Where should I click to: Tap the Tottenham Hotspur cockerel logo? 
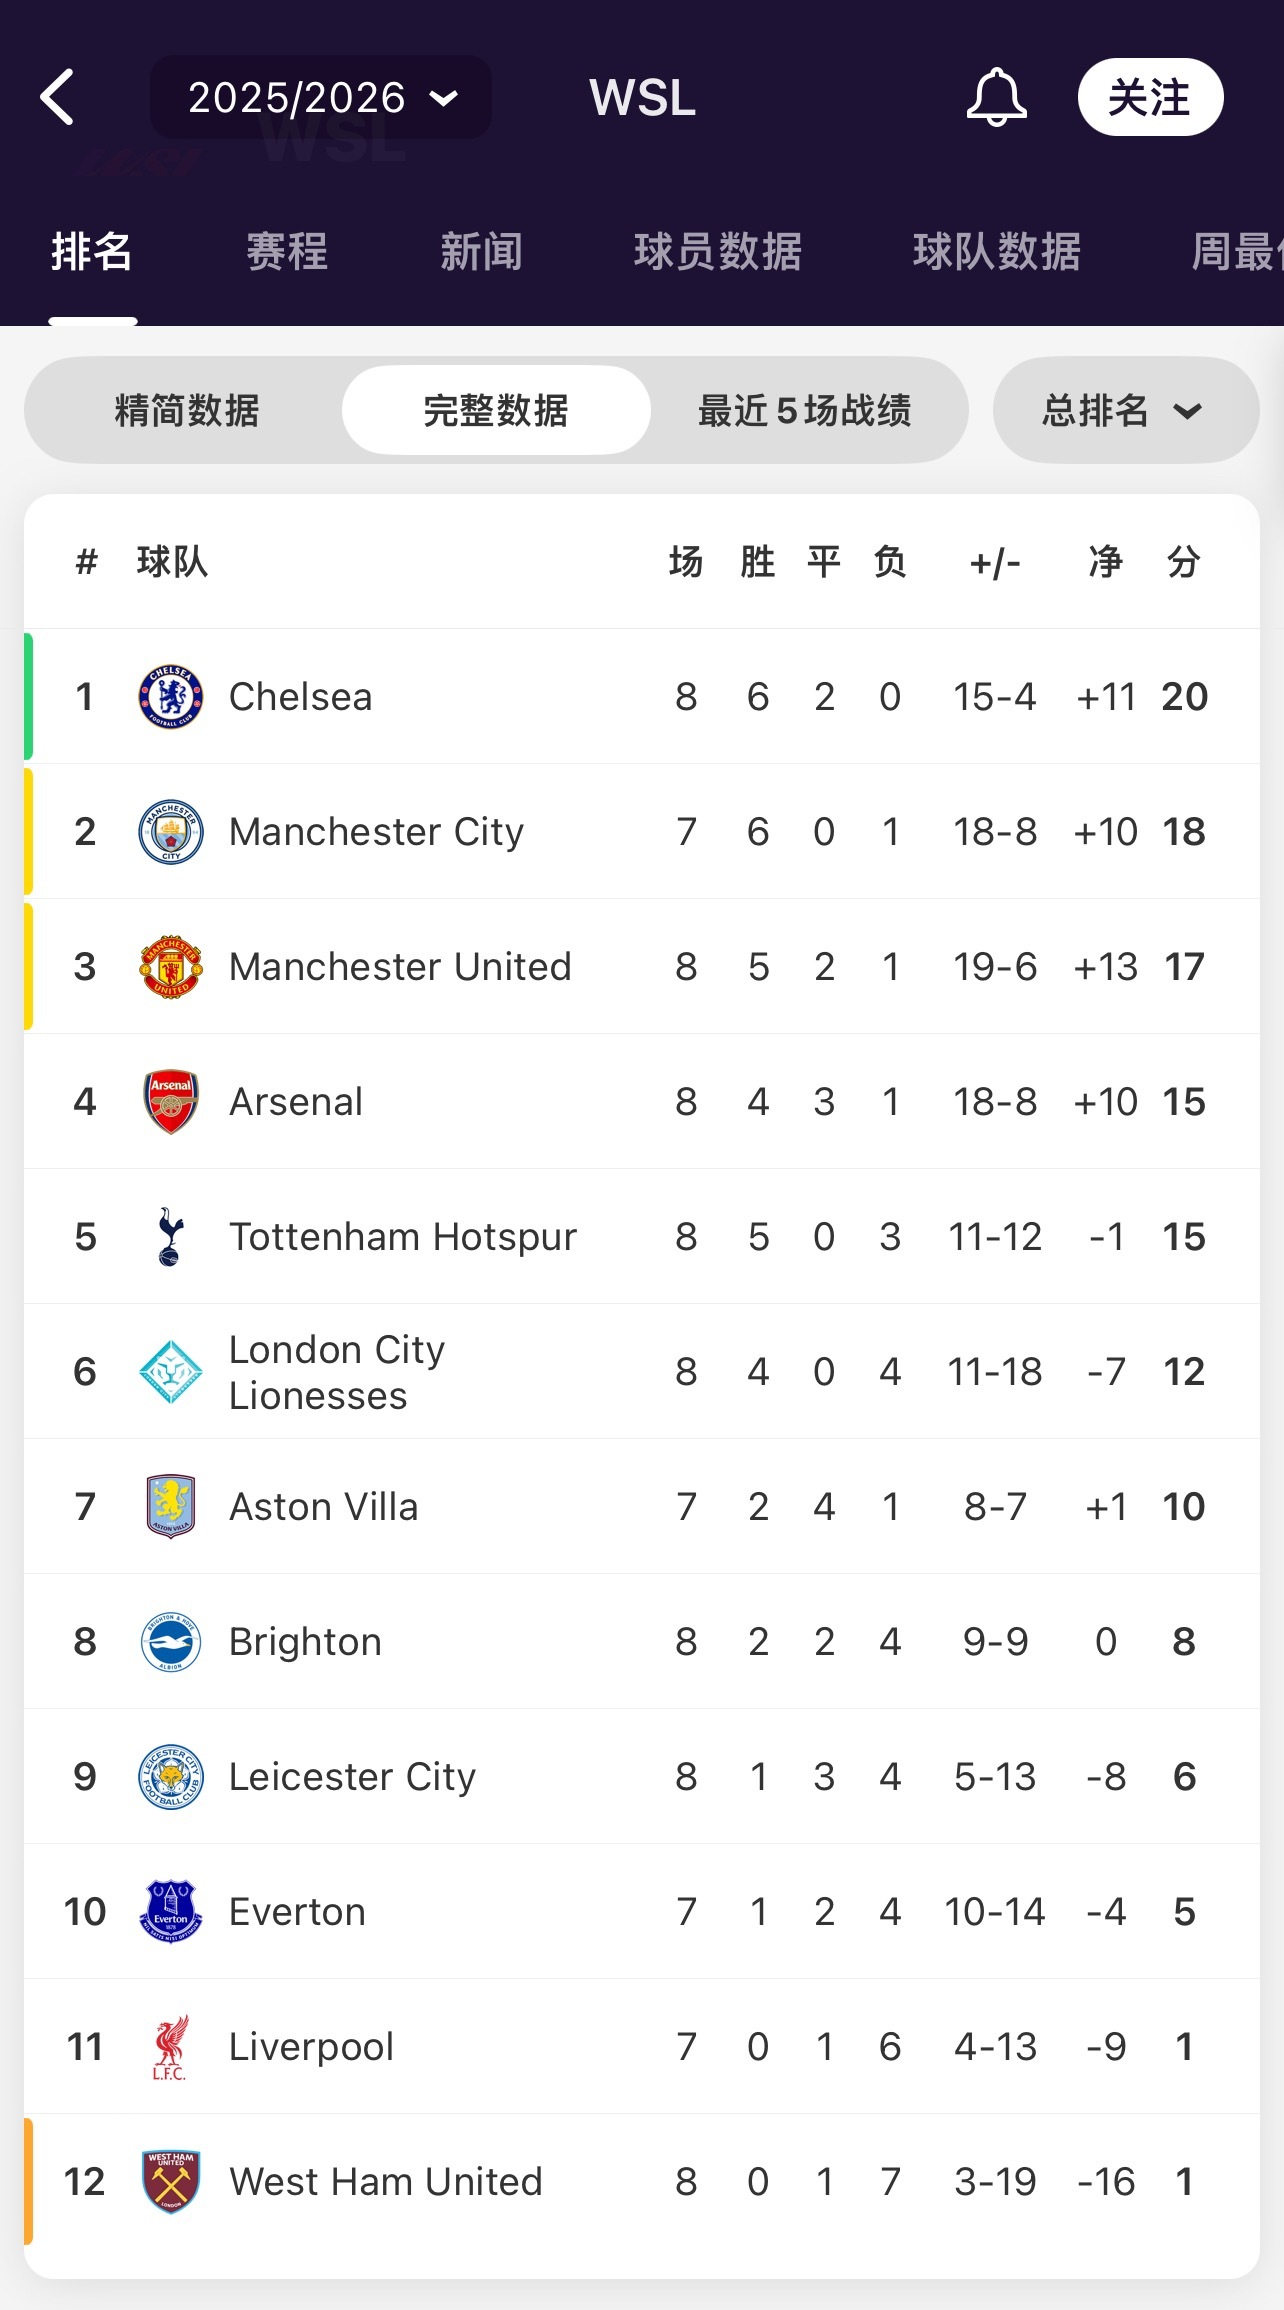171,1237
